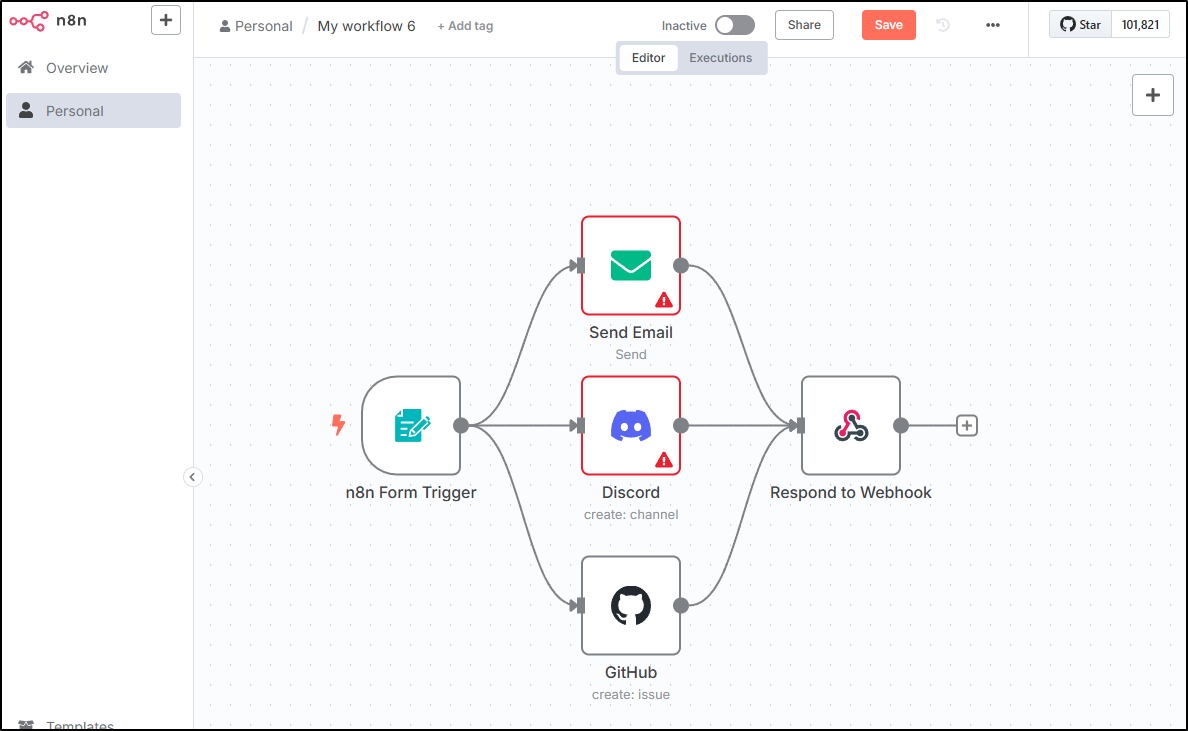Screen dimensions: 1188x731
Task: Click the Discord node input connector
Action: click(x=579, y=426)
